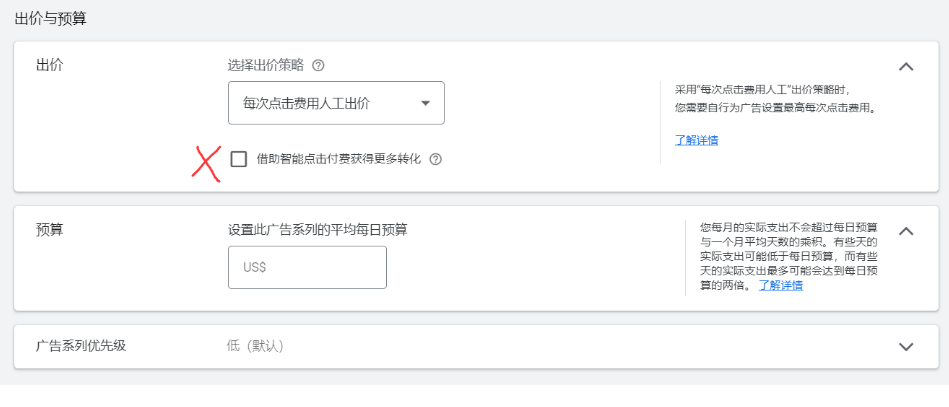Collapse the 预算 section using its chevron
This screenshot has height=407, width=949.
click(906, 231)
